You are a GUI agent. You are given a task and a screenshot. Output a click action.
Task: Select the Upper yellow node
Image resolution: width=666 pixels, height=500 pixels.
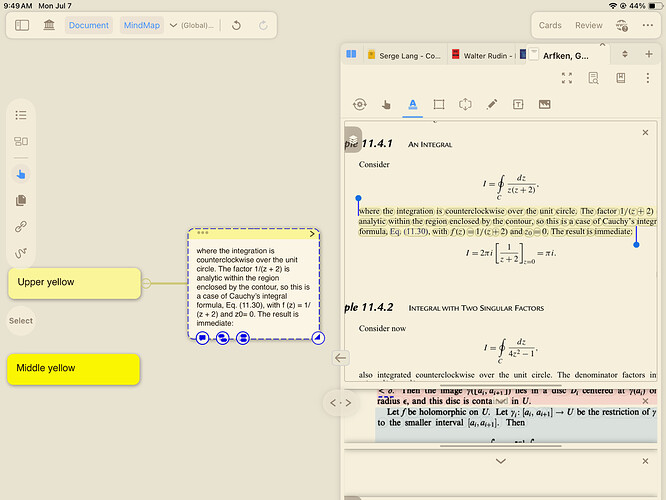click(74, 283)
